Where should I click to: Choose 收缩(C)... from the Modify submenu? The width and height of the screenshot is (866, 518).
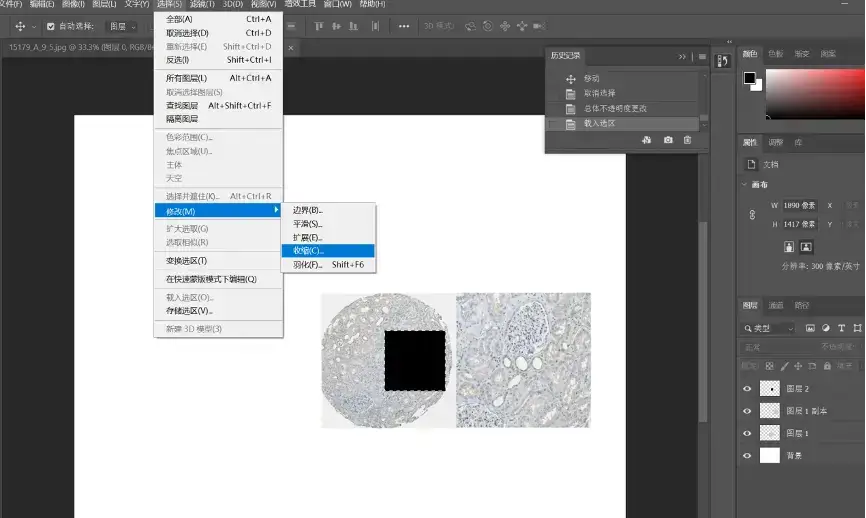coord(308,251)
